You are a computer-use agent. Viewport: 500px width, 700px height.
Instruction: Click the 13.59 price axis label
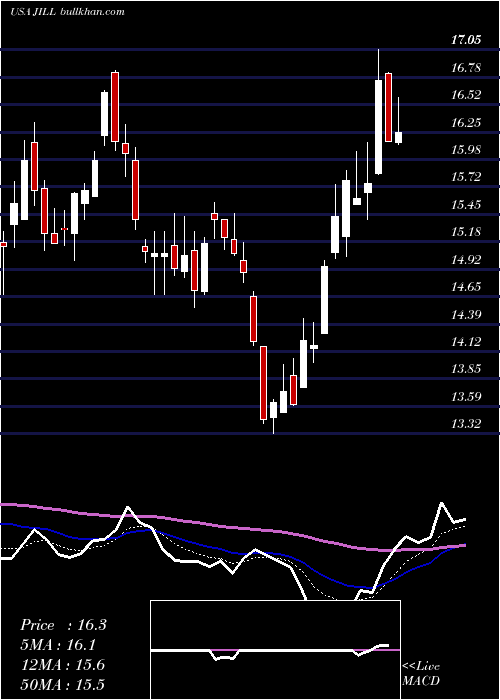click(466, 397)
